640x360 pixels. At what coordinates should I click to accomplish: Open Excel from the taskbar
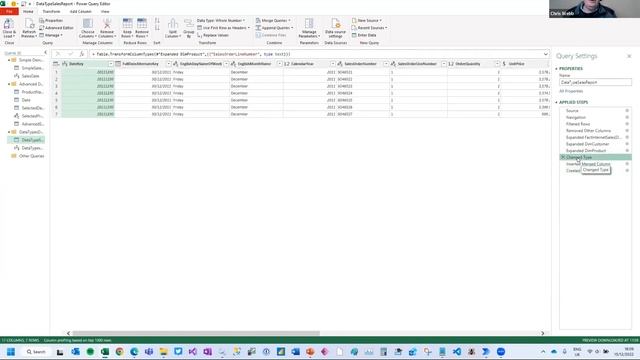pos(105,352)
